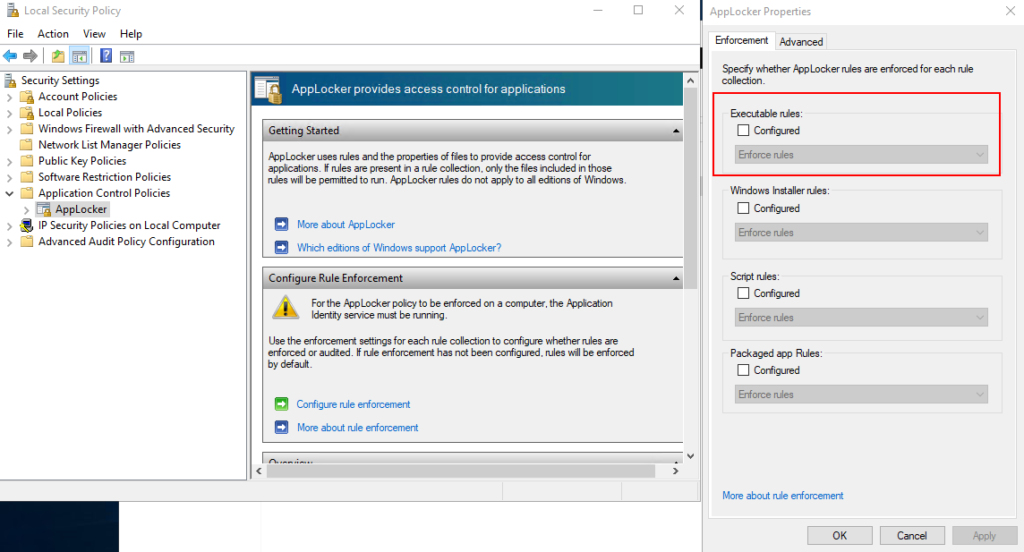The image size is (1024, 552).
Task: Check Configured under Windows Installer rules
Action: click(743, 208)
